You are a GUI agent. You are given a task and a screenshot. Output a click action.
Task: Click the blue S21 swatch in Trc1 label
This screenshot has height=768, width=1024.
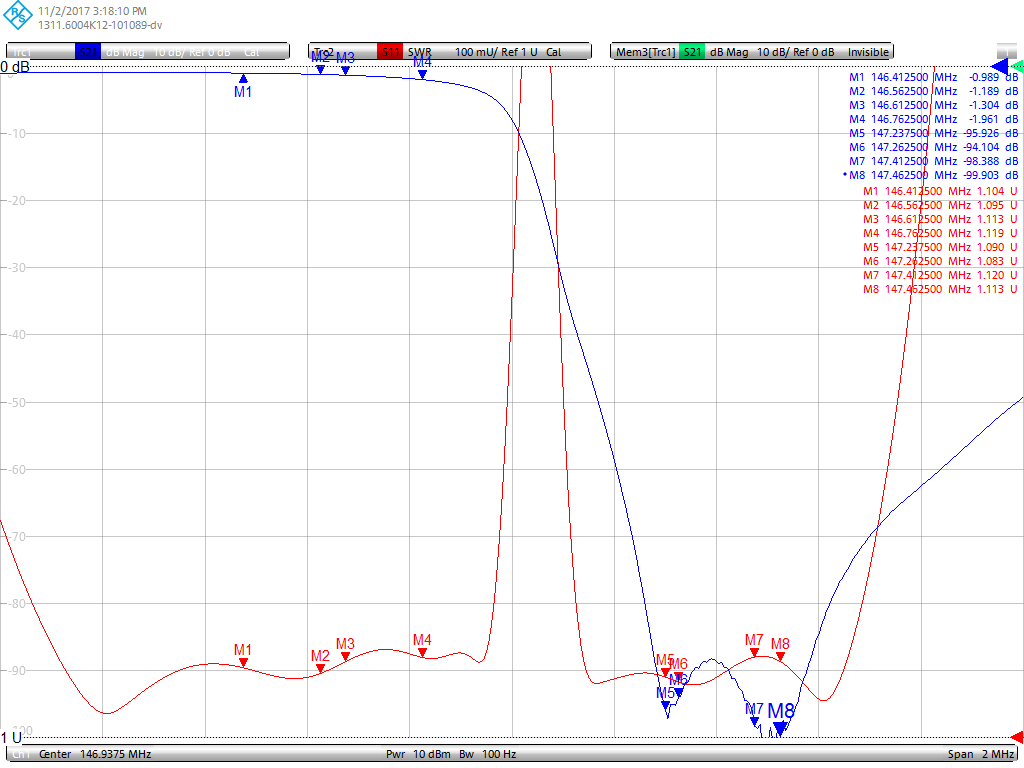coord(88,52)
